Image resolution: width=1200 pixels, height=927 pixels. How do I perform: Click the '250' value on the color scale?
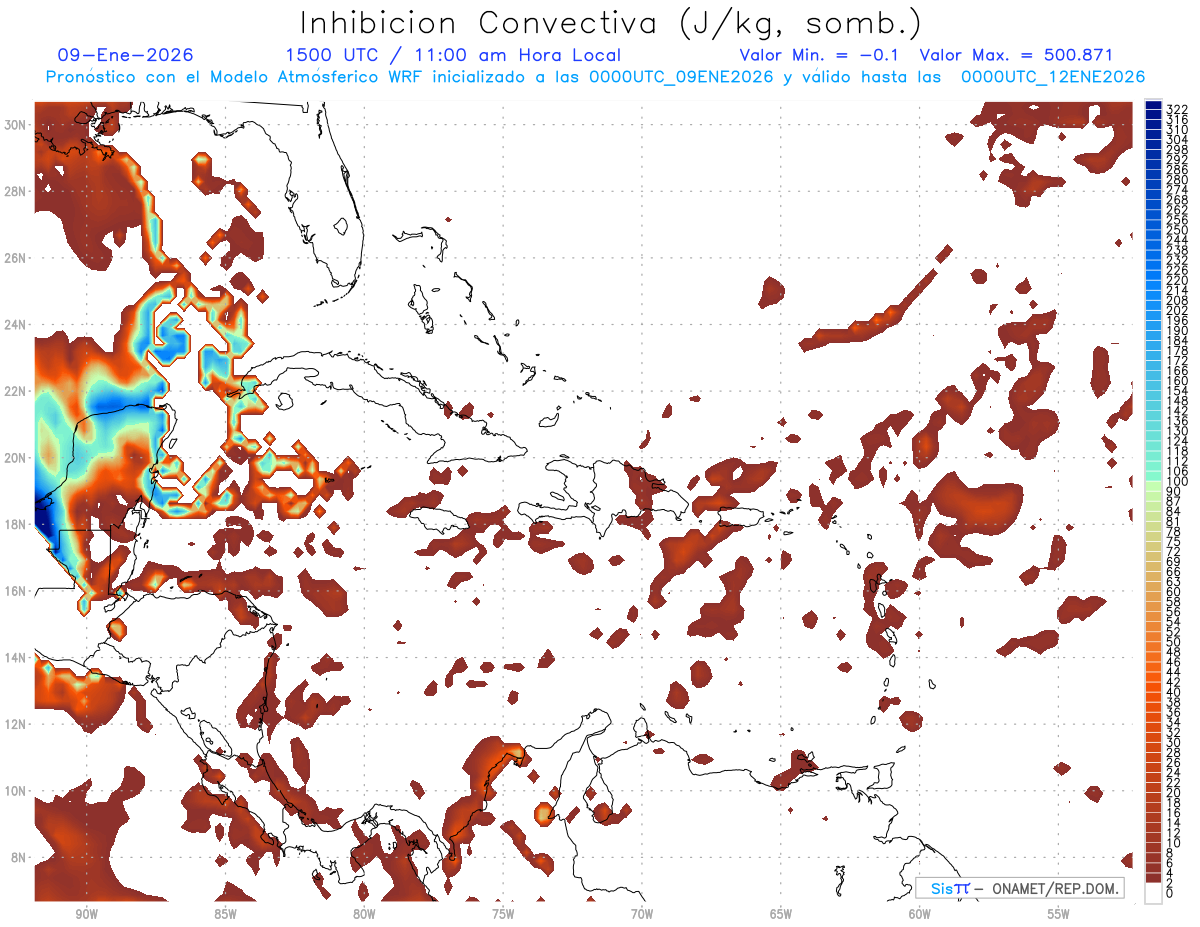pos(1178,230)
